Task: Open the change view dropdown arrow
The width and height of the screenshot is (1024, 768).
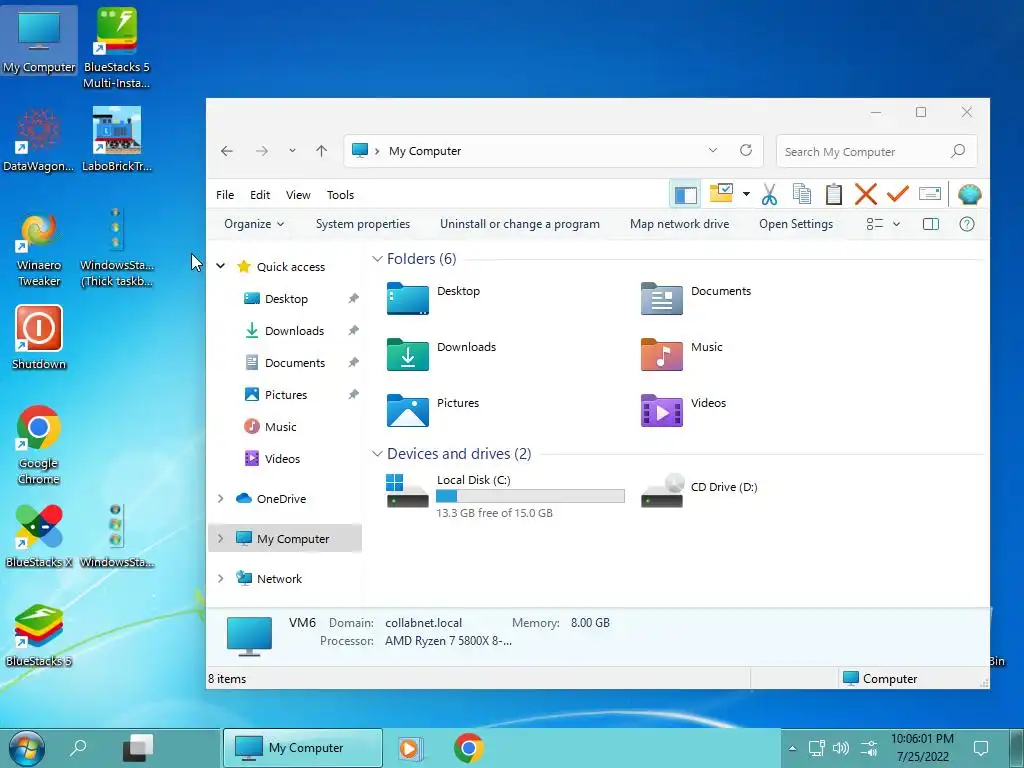Action: (897, 224)
